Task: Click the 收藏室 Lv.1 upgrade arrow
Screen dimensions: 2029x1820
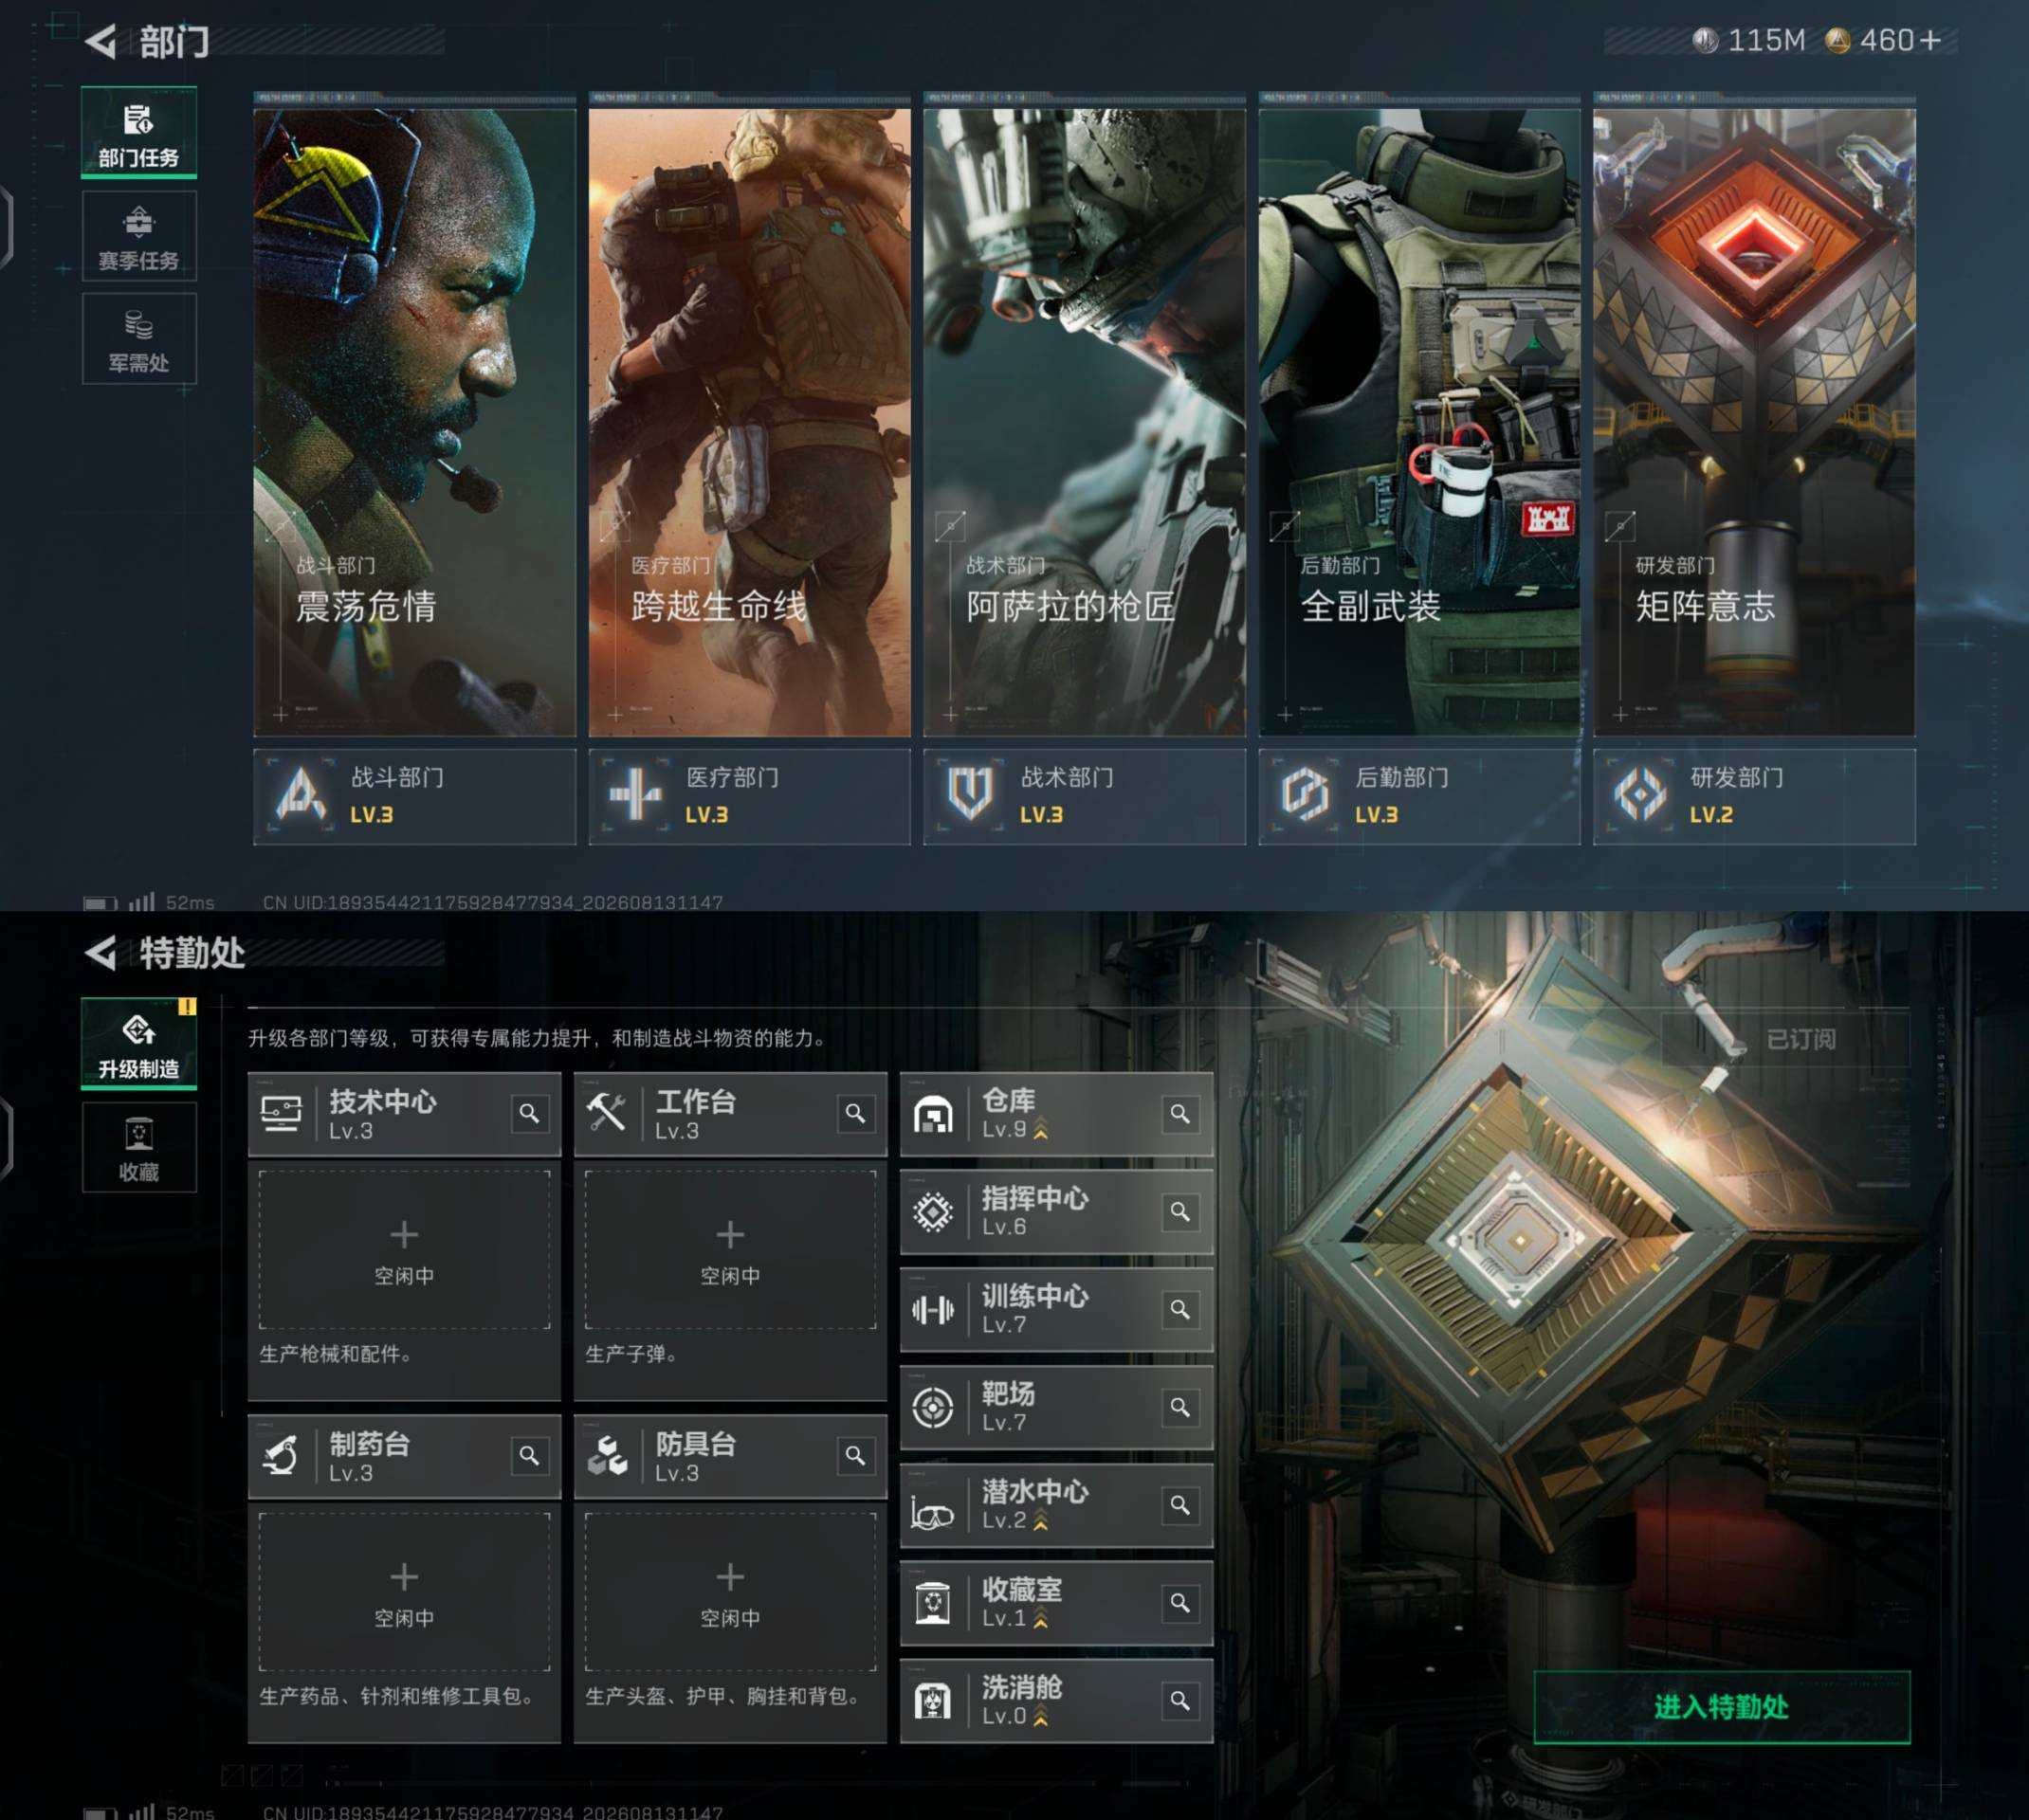Action: tap(1041, 1619)
